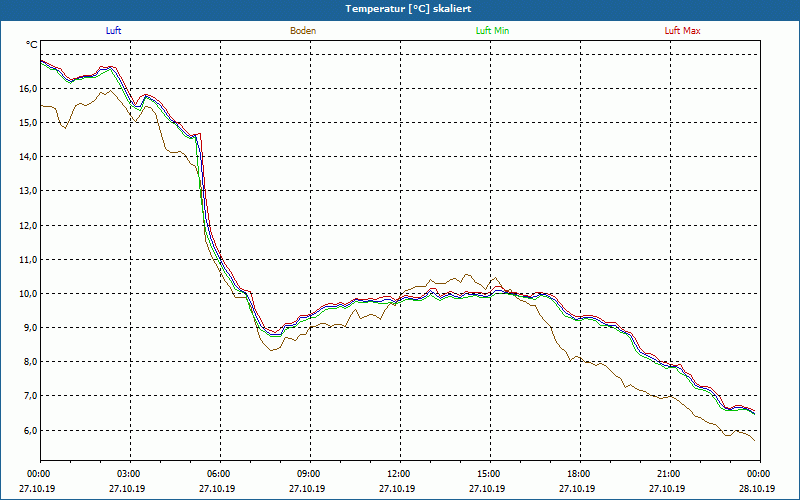Click the '03:00' time axis label
Screen dimensions: 800x500
[128, 474]
